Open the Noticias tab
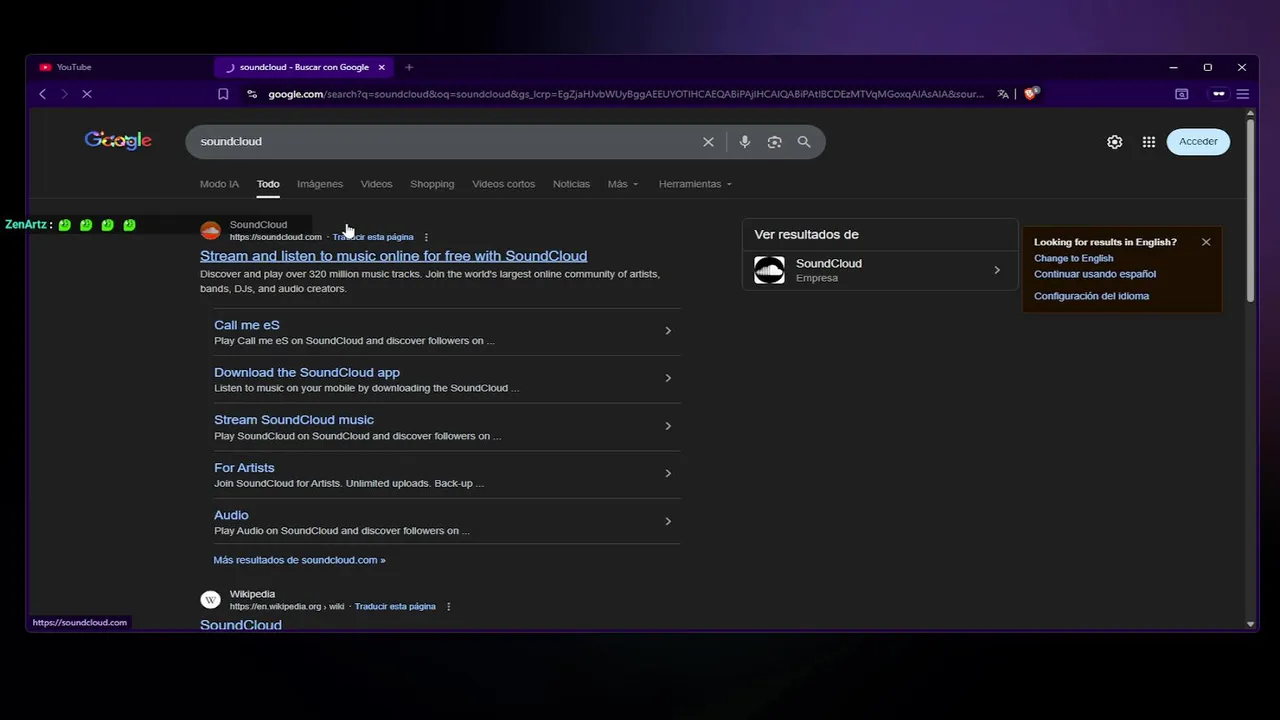 [571, 184]
